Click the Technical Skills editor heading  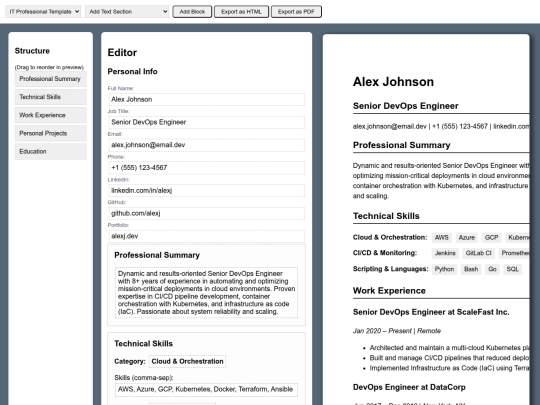[144, 343]
